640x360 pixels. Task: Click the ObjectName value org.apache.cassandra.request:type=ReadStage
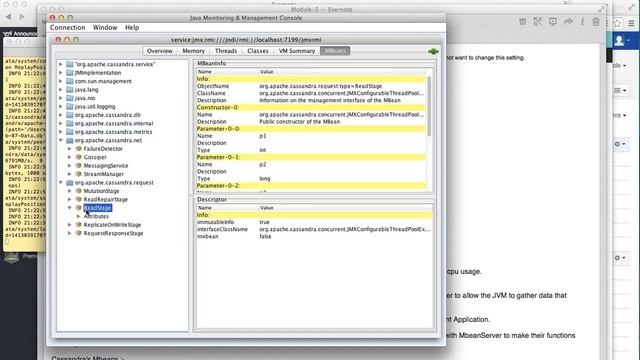321,86
